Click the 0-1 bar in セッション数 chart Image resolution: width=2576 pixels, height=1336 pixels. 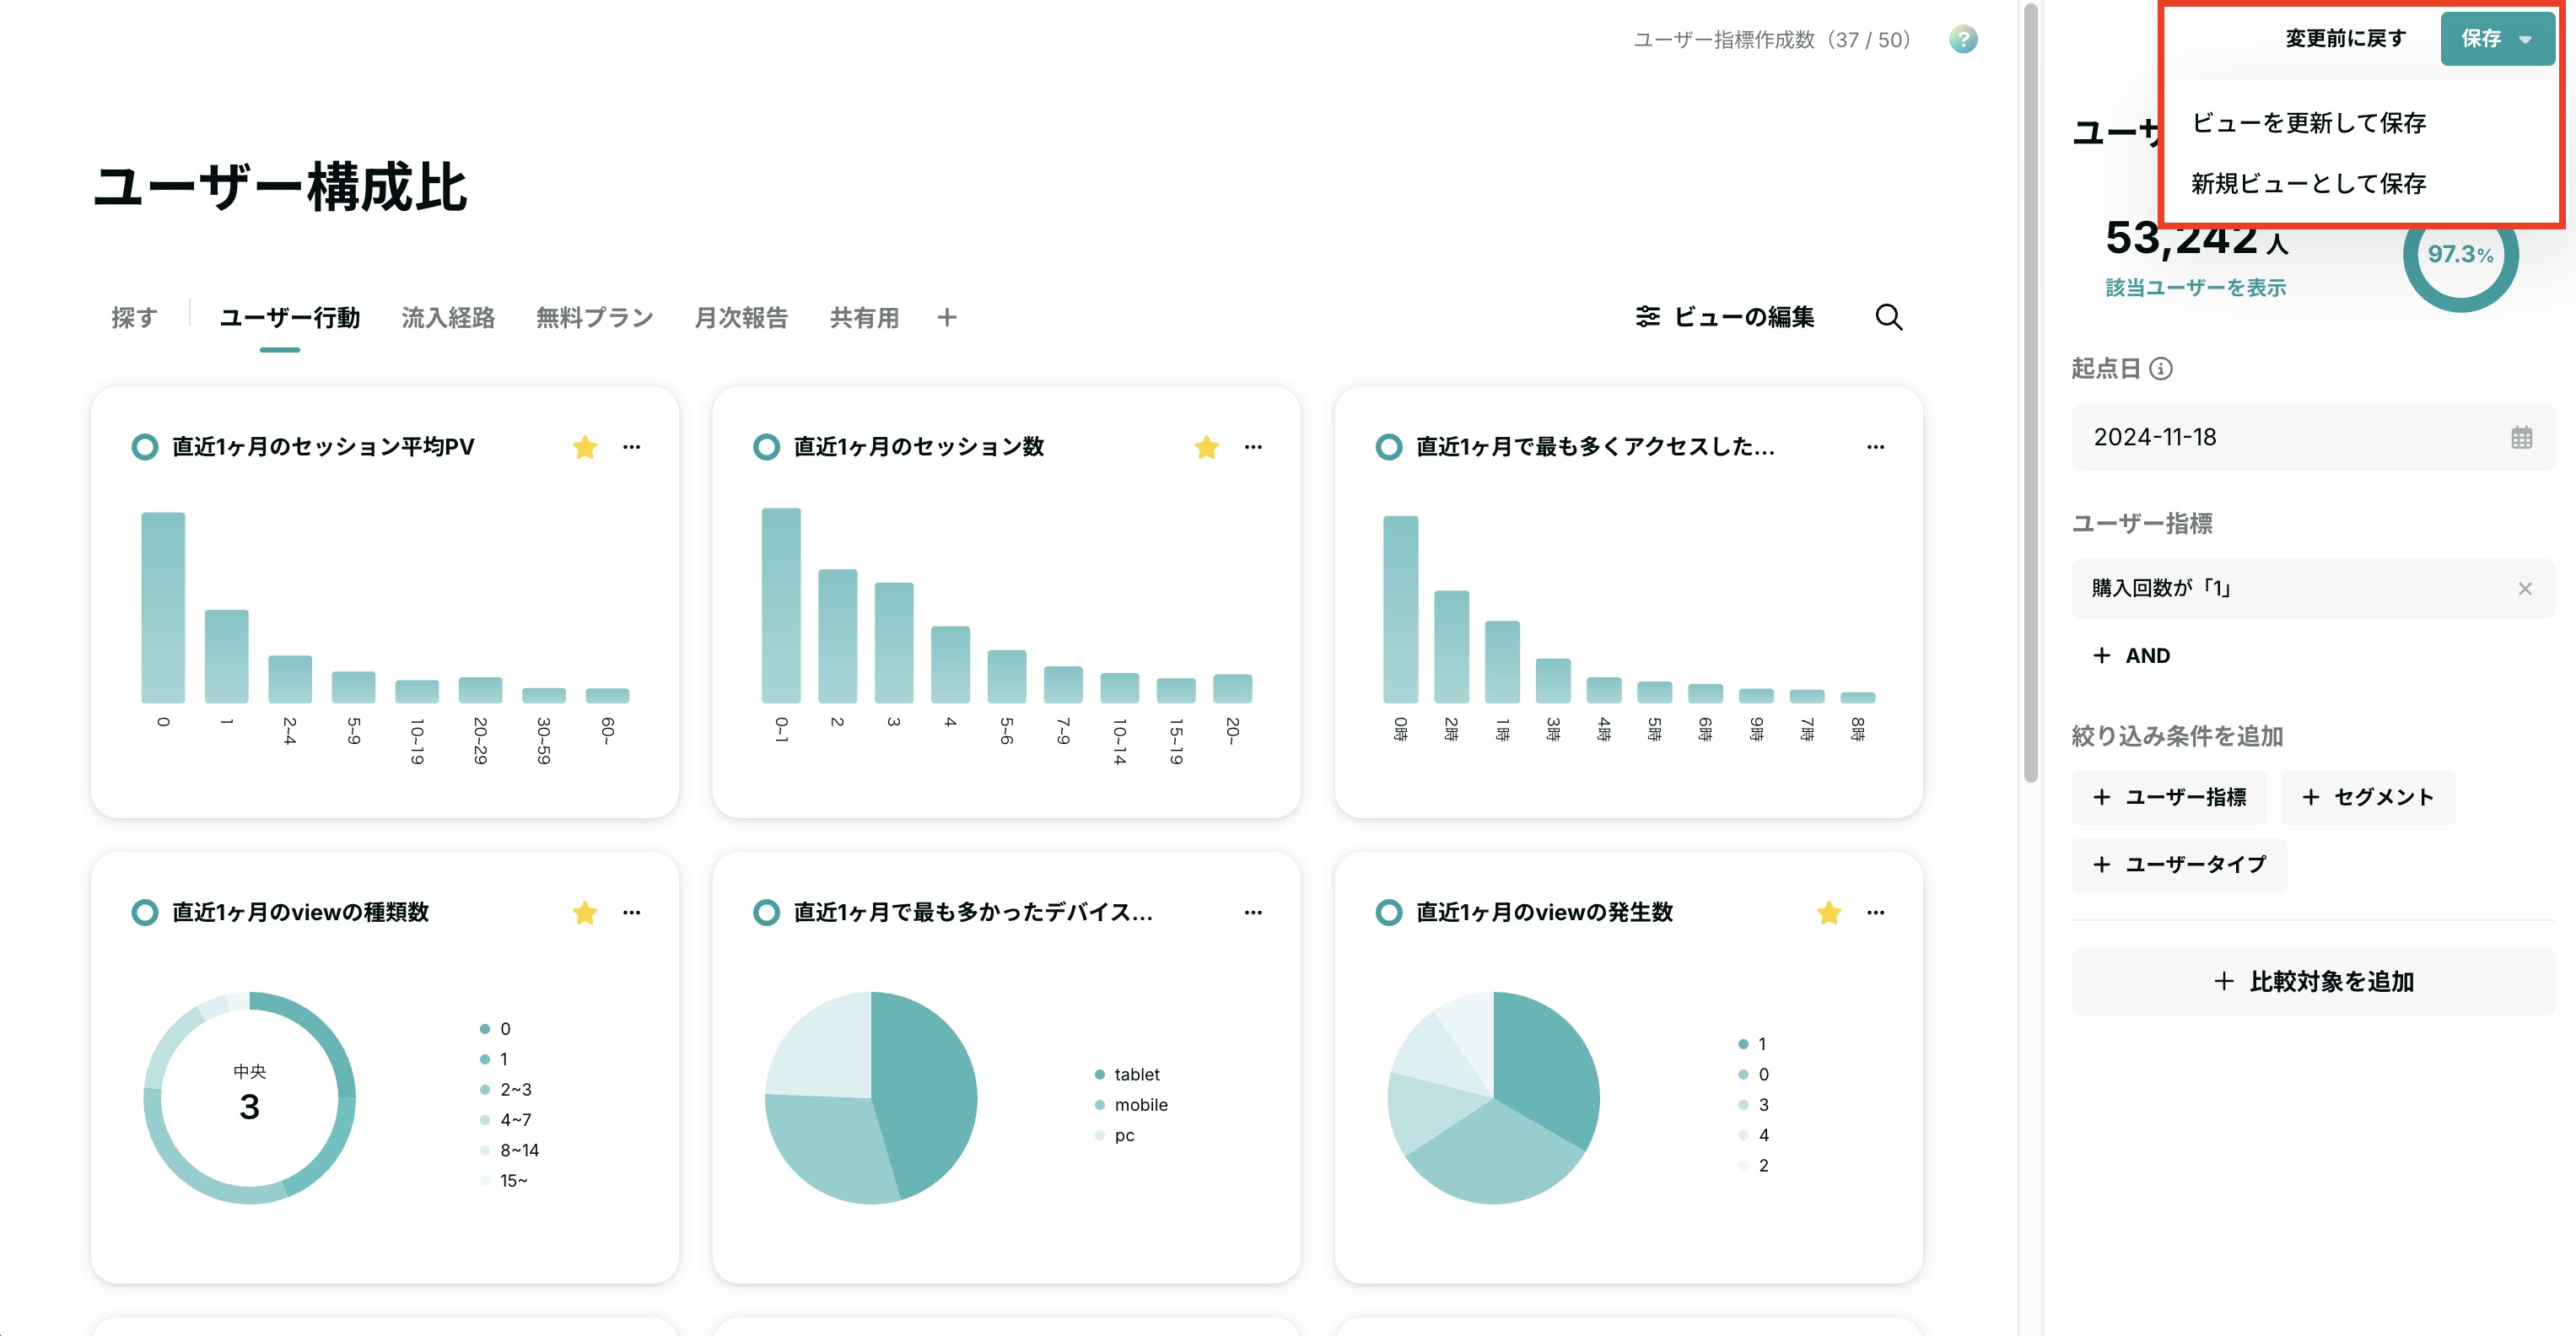[x=781, y=606]
